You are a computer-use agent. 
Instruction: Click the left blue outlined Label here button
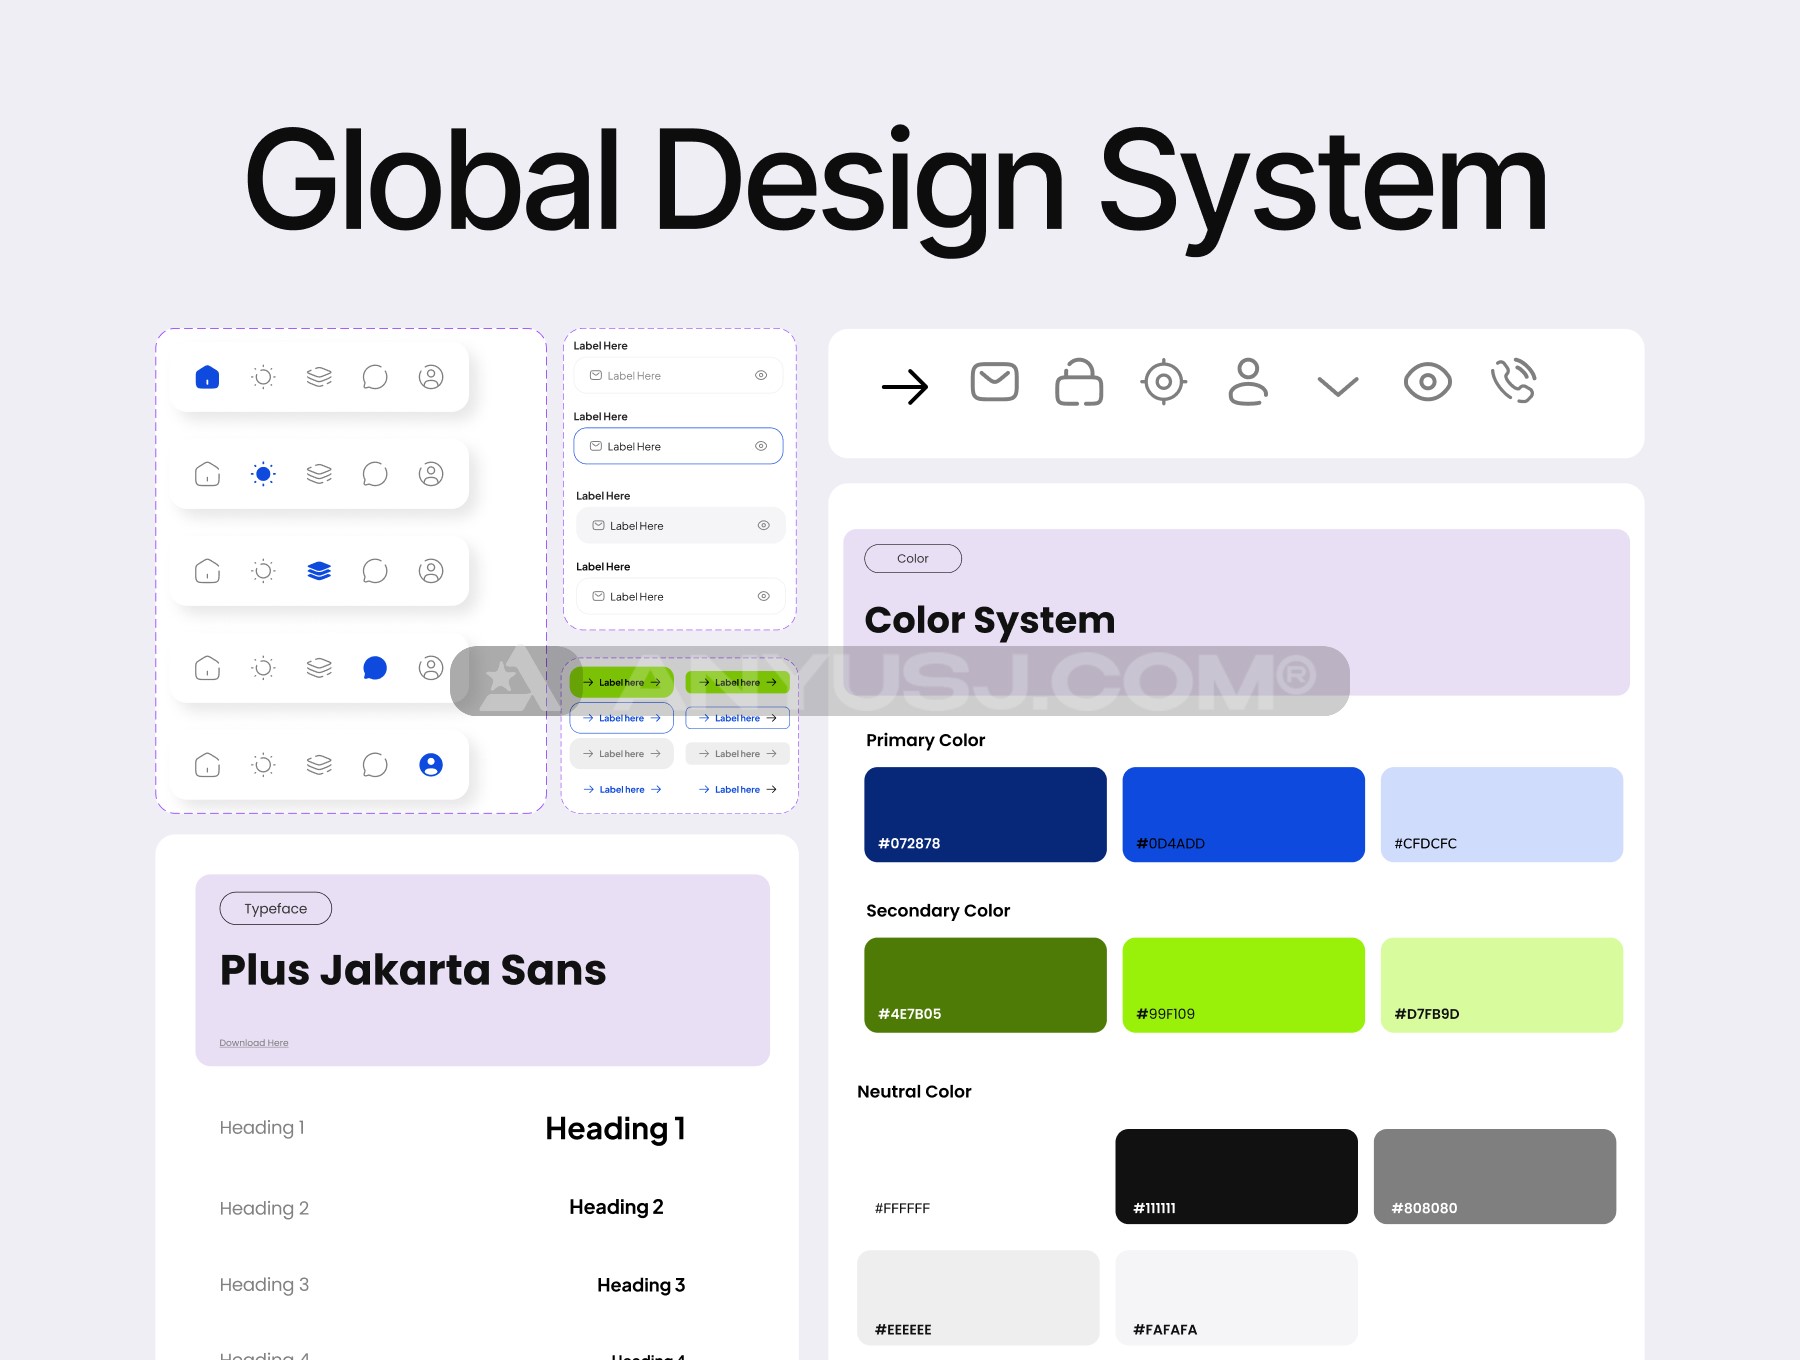click(x=622, y=718)
